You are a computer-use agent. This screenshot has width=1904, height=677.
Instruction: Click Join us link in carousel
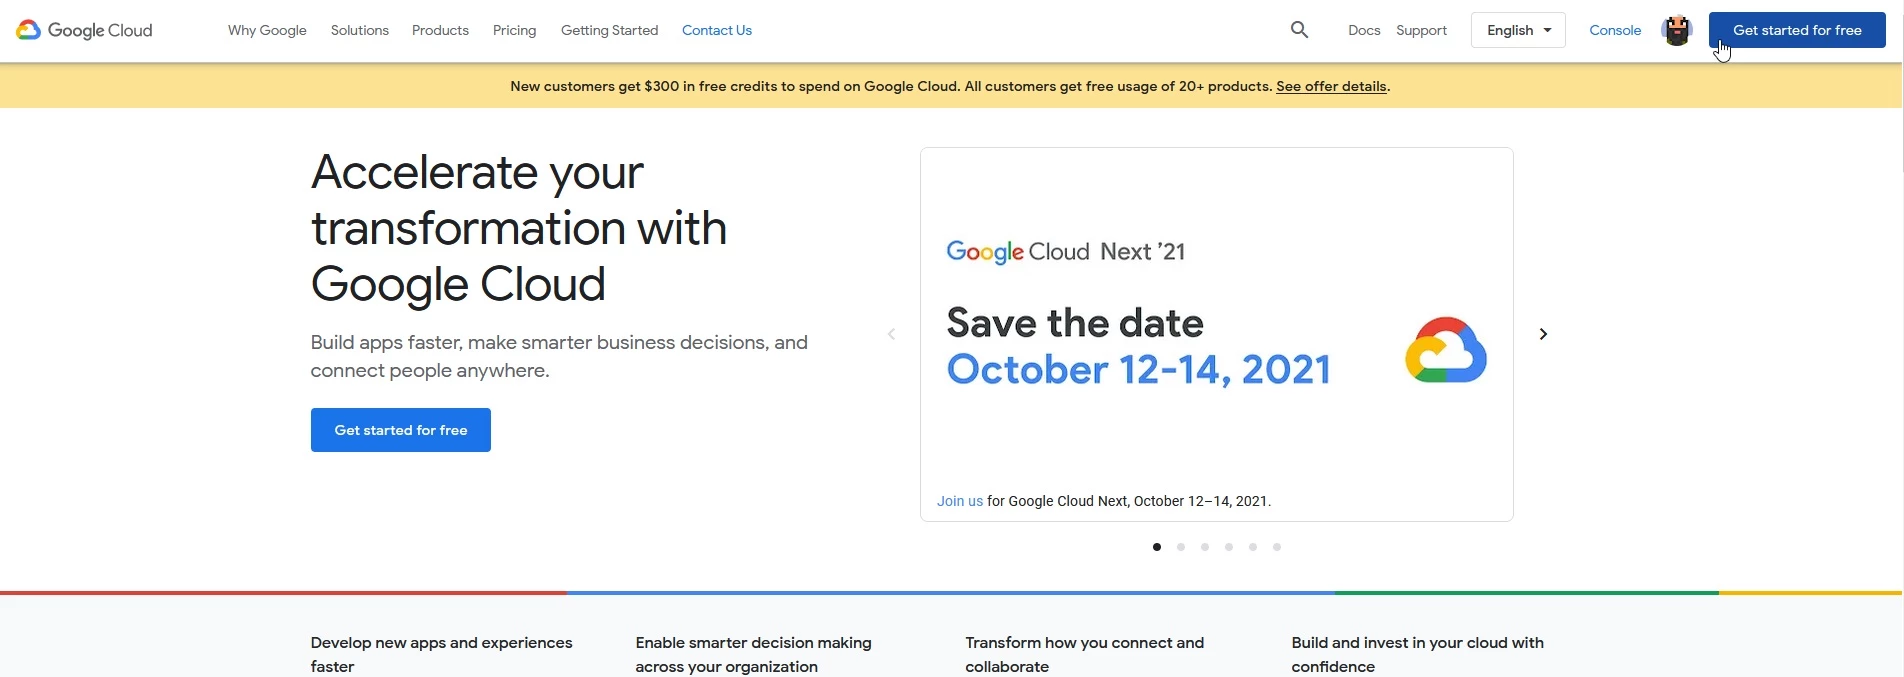click(960, 501)
